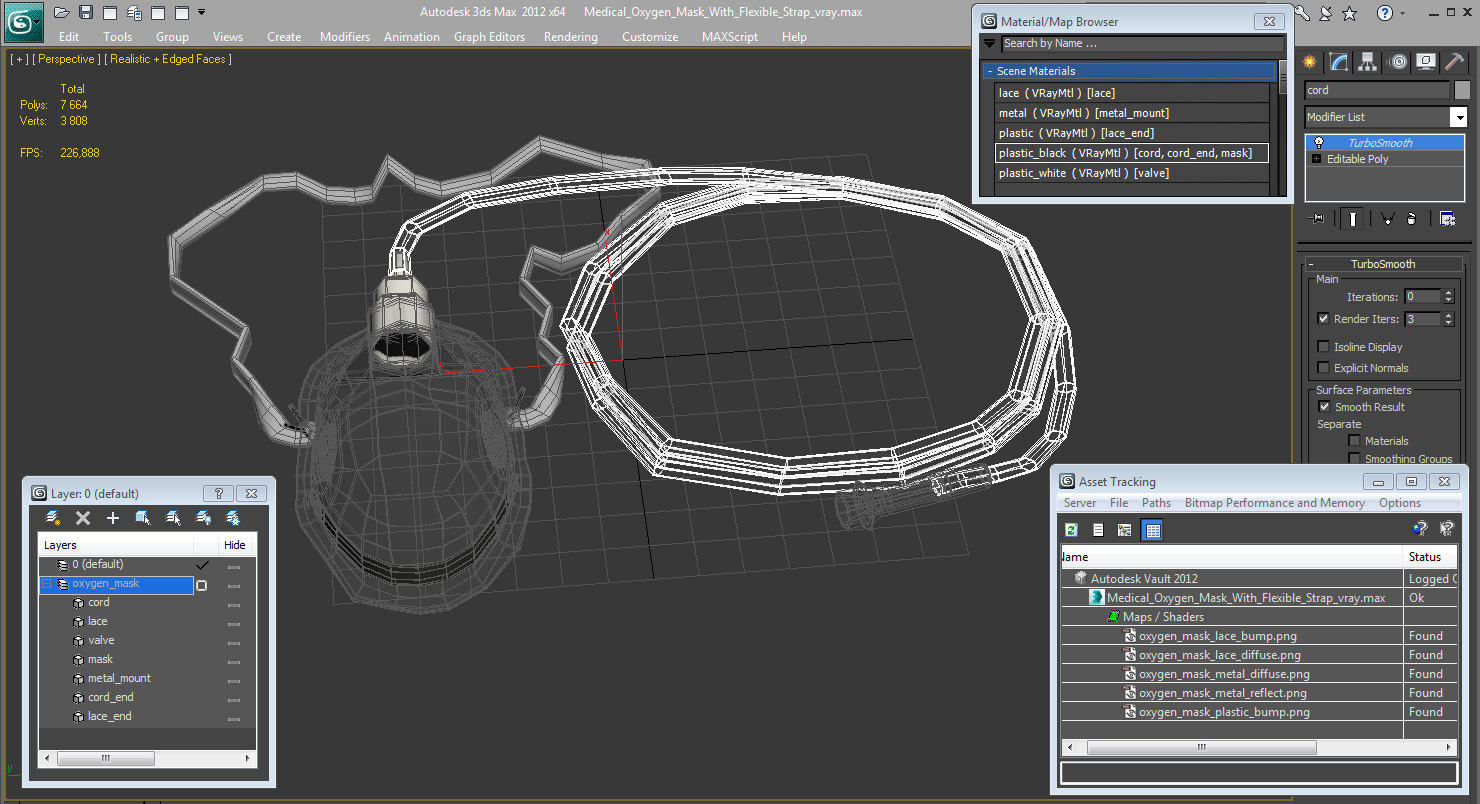Open the Rendering menu
The height and width of the screenshot is (804, 1480).
570,37
